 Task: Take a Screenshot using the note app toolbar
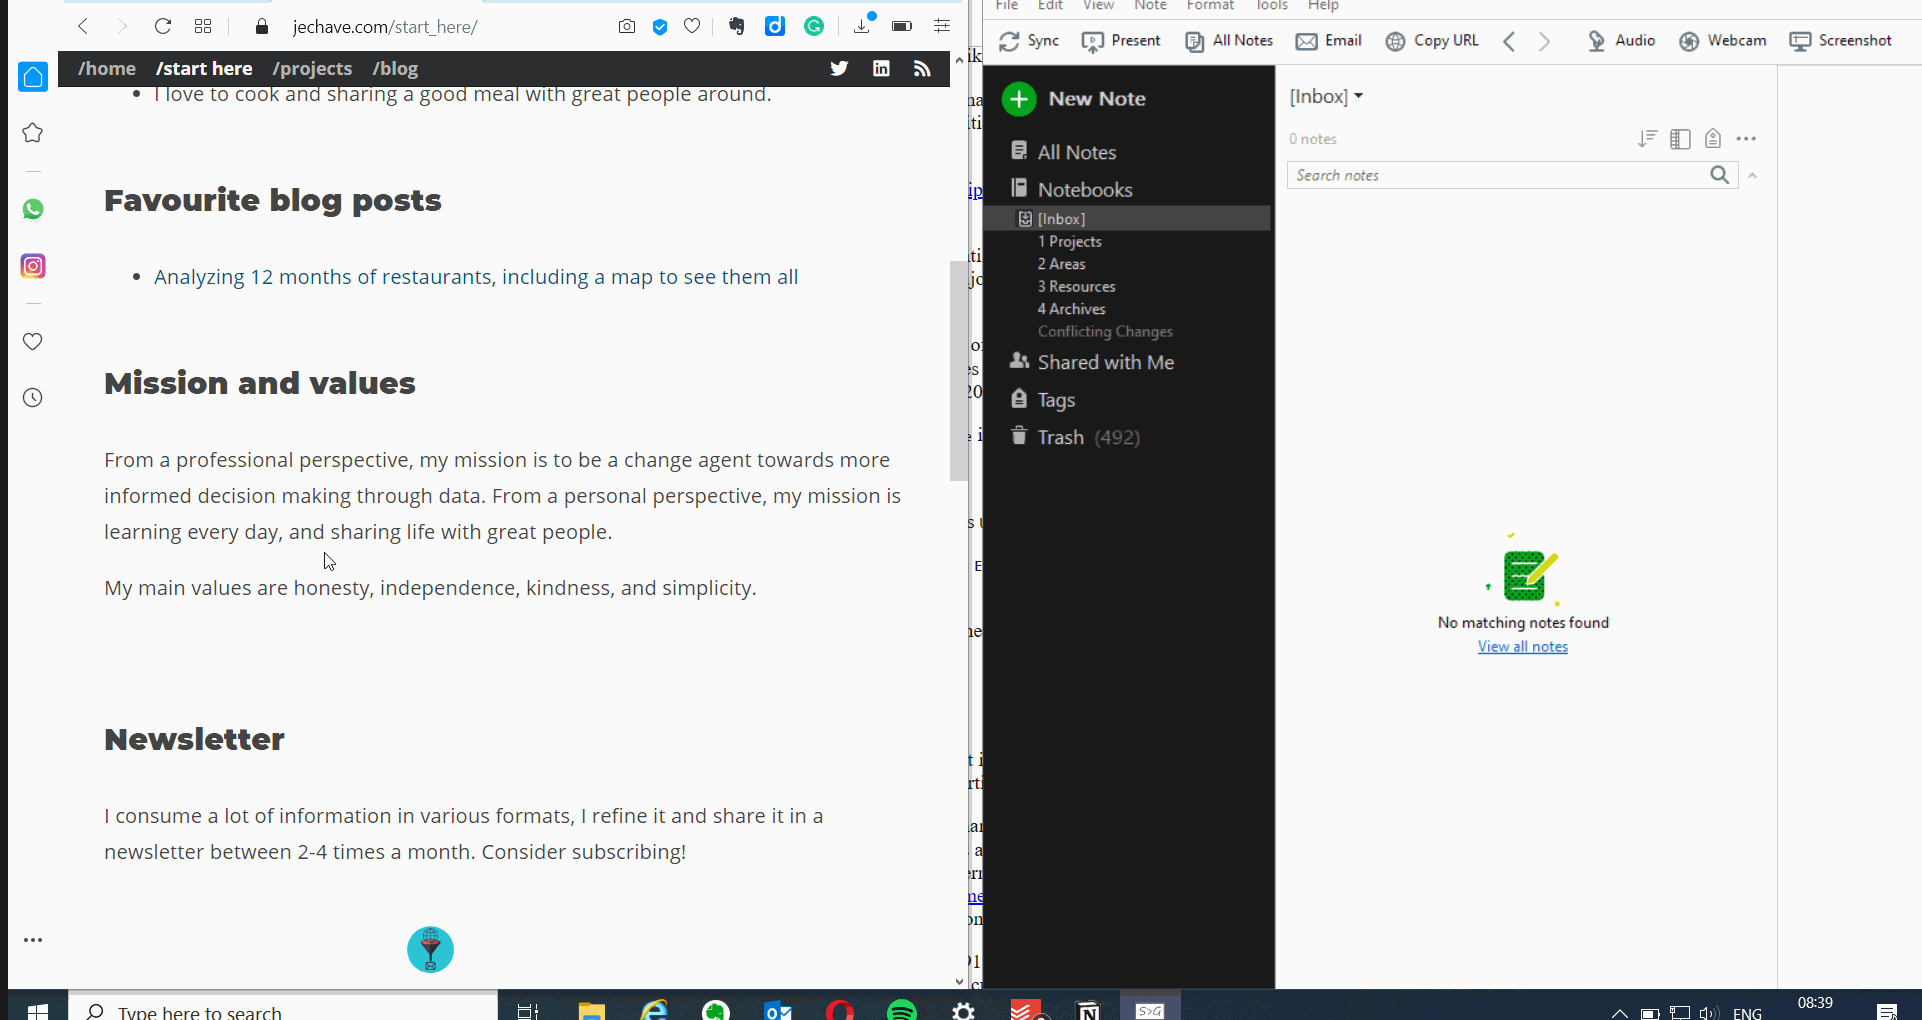(1841, 41)
